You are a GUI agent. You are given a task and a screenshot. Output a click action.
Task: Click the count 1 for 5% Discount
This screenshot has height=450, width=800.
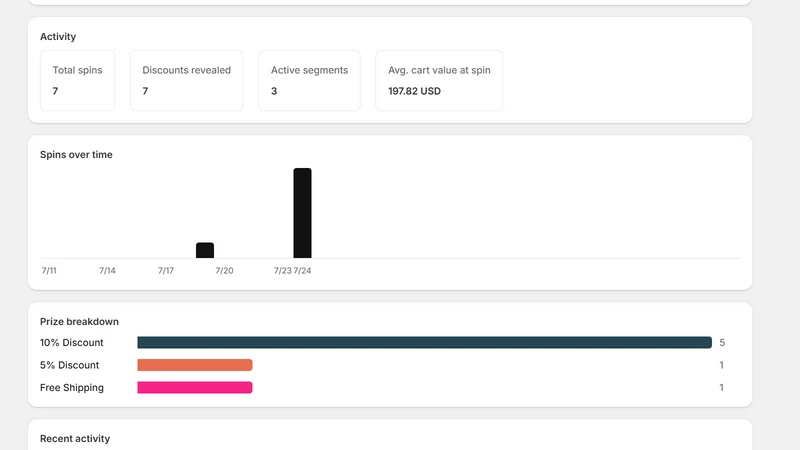tap(721, 365)
